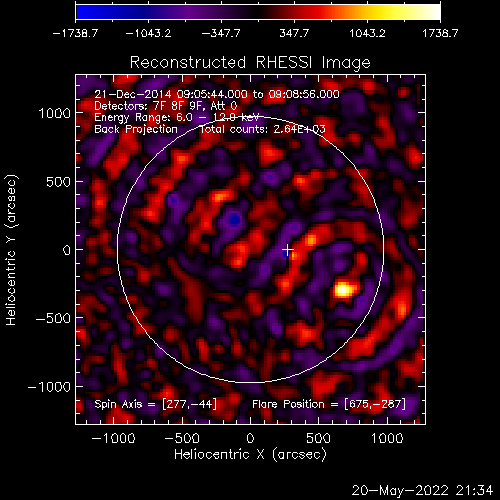Click the -1738.7 color bar minimum label
The image size is (500, 500).
coord(75,33)
